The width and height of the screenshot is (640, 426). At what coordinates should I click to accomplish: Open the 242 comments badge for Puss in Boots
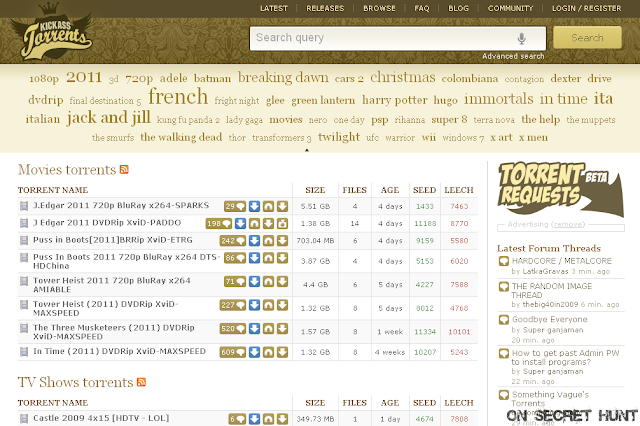[x=233, y=241]
